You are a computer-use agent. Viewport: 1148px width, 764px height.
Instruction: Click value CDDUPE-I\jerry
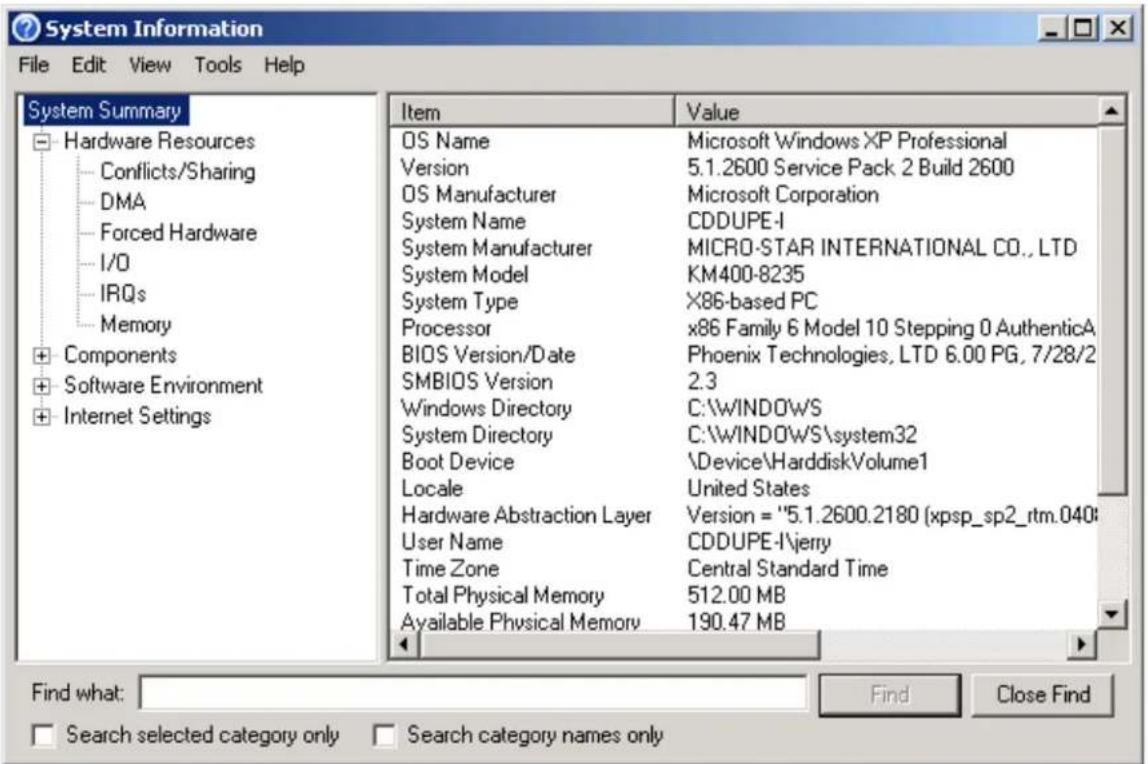[758, 542]
